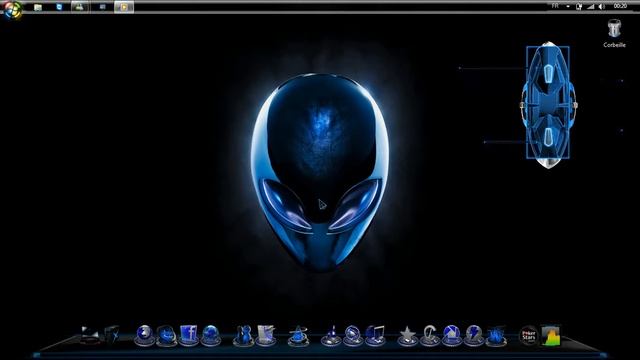Open the letter C dock icon
The height and width of the screenshot is (360, 640).
[429, 336]
